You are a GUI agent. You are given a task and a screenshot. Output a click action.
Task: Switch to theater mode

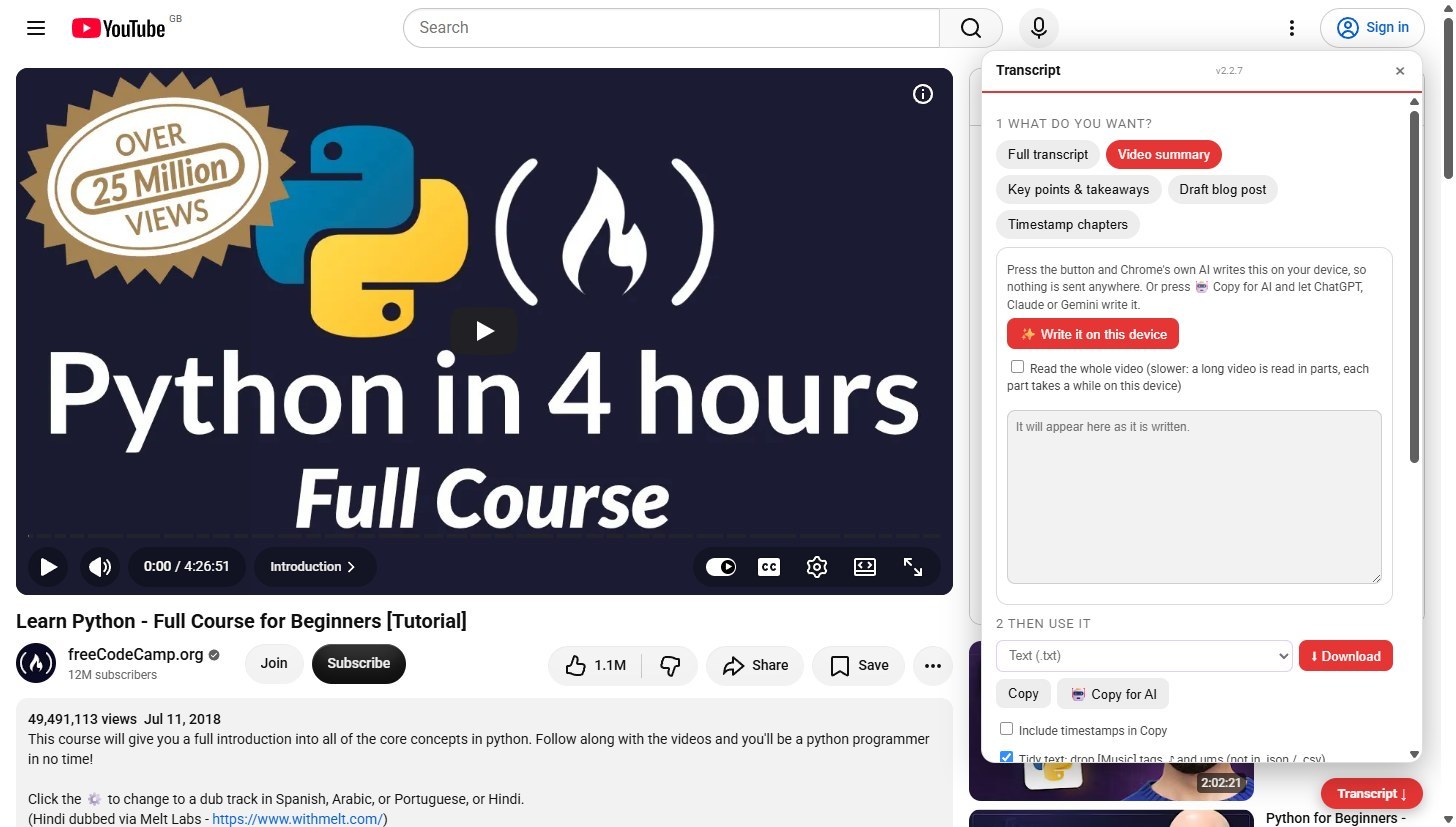(865, 567)
